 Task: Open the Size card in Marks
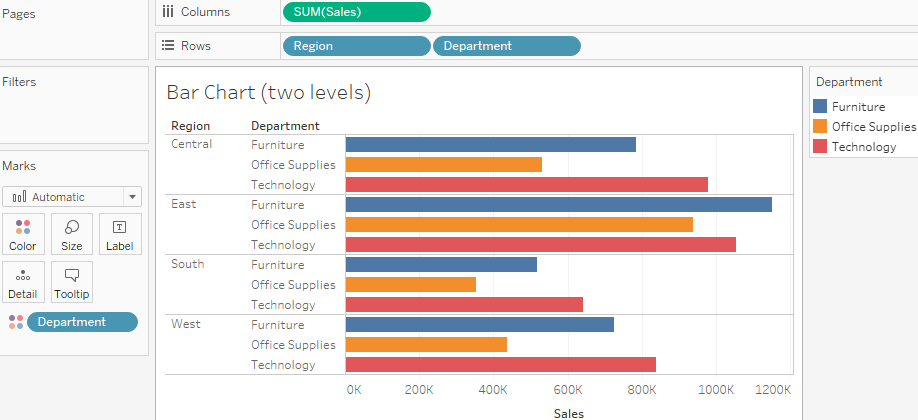coord(71,234)
